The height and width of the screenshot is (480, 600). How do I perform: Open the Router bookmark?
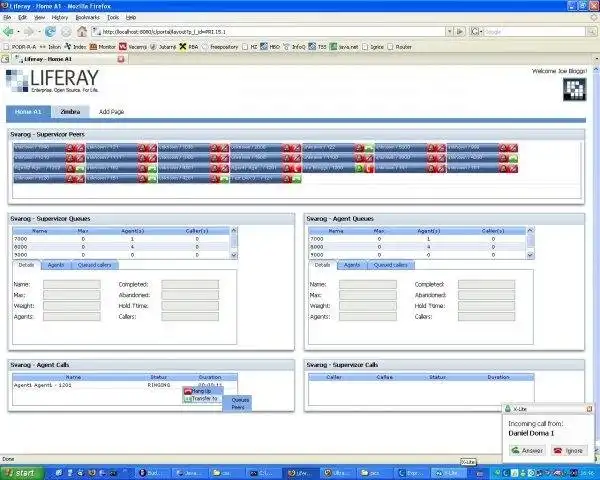coord(399,47)
